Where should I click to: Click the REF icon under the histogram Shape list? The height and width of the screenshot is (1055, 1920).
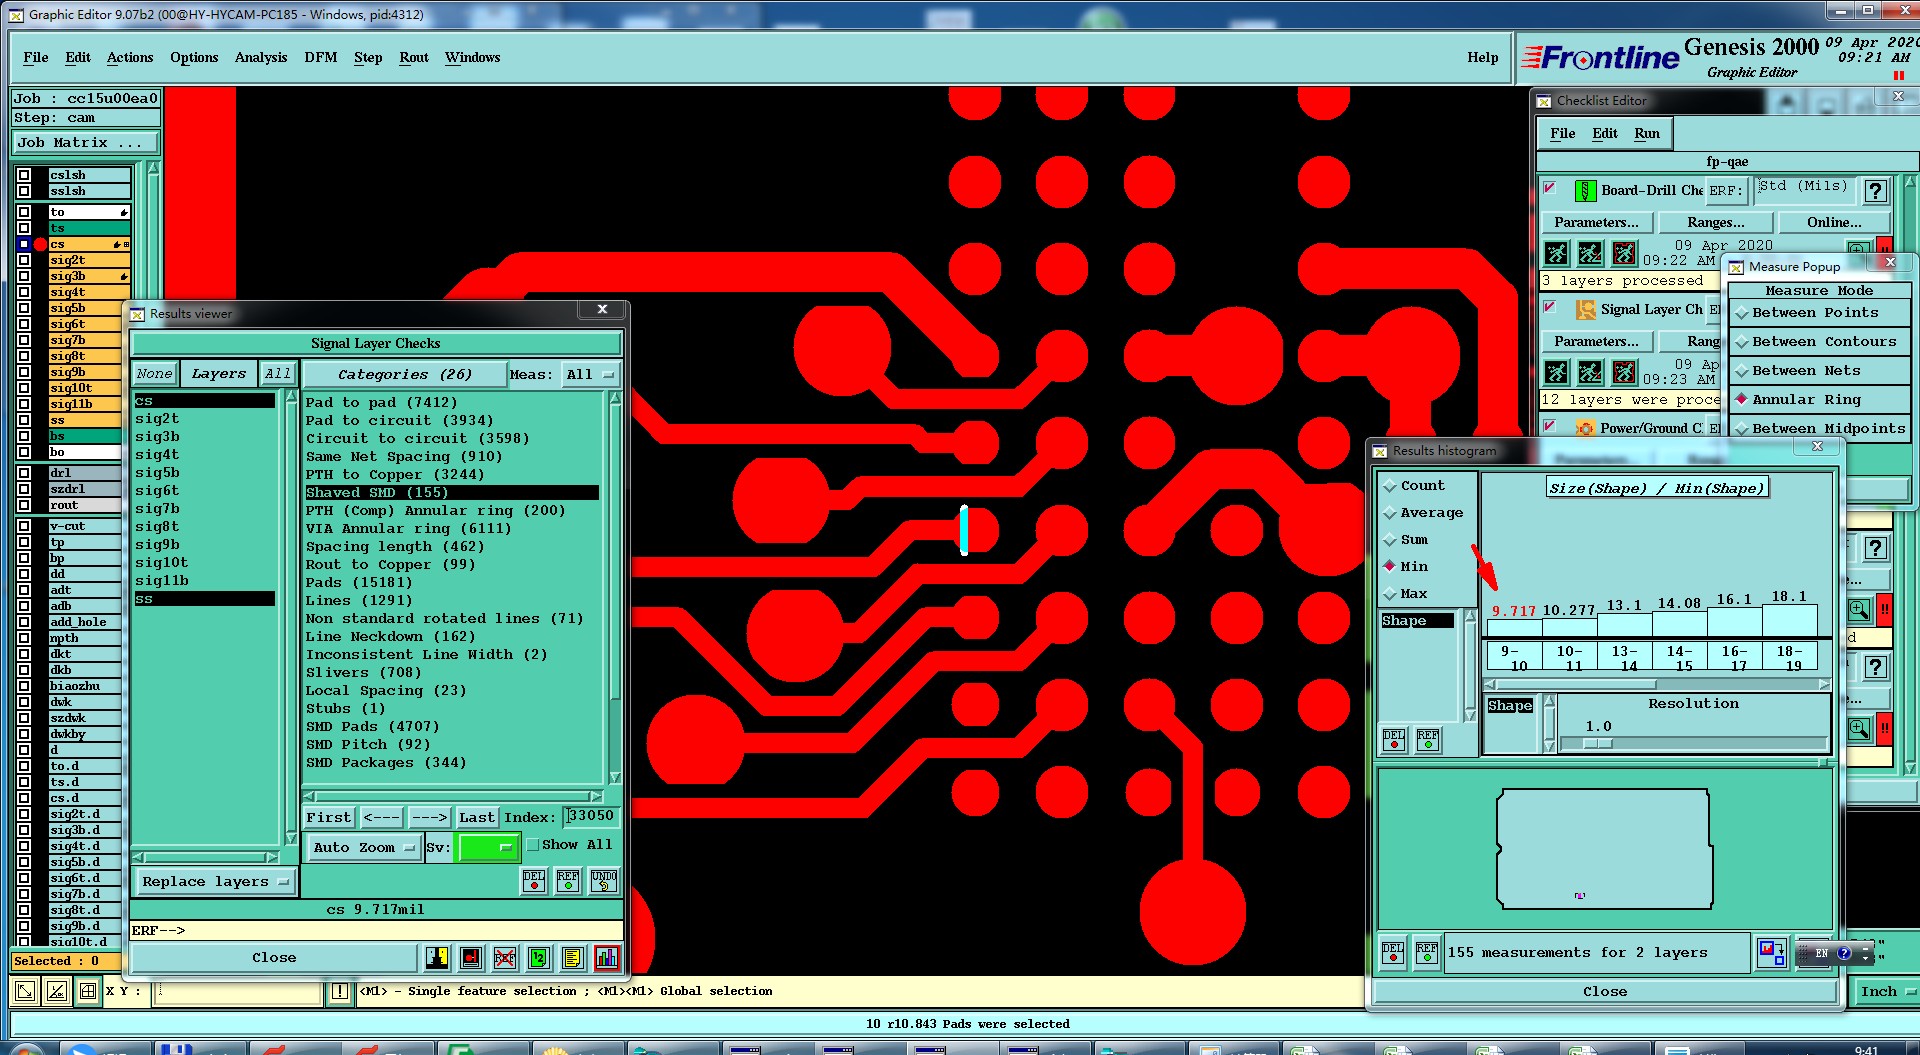(1428, 739)
